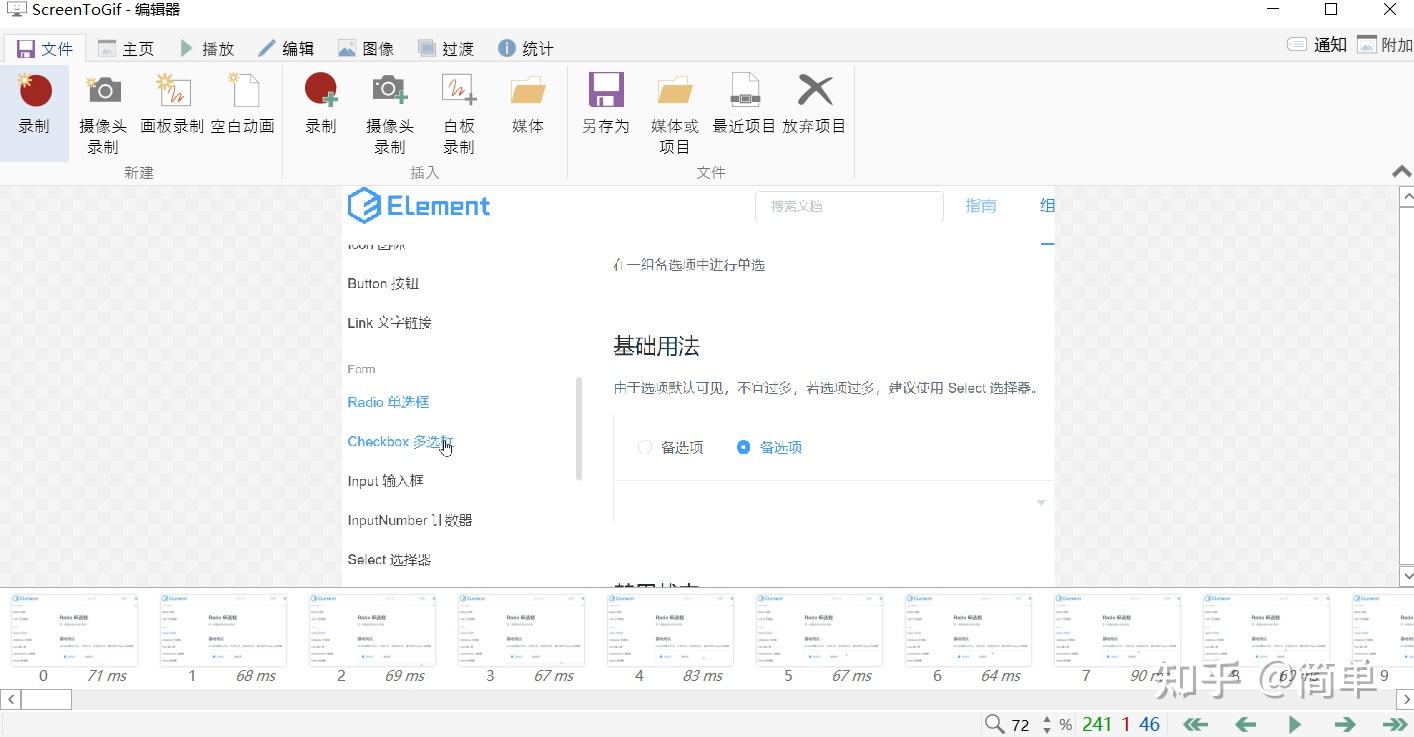Click the timeline scrollbar left arrow
This screenshot has height=737, width=1414.
coord(10,699)
